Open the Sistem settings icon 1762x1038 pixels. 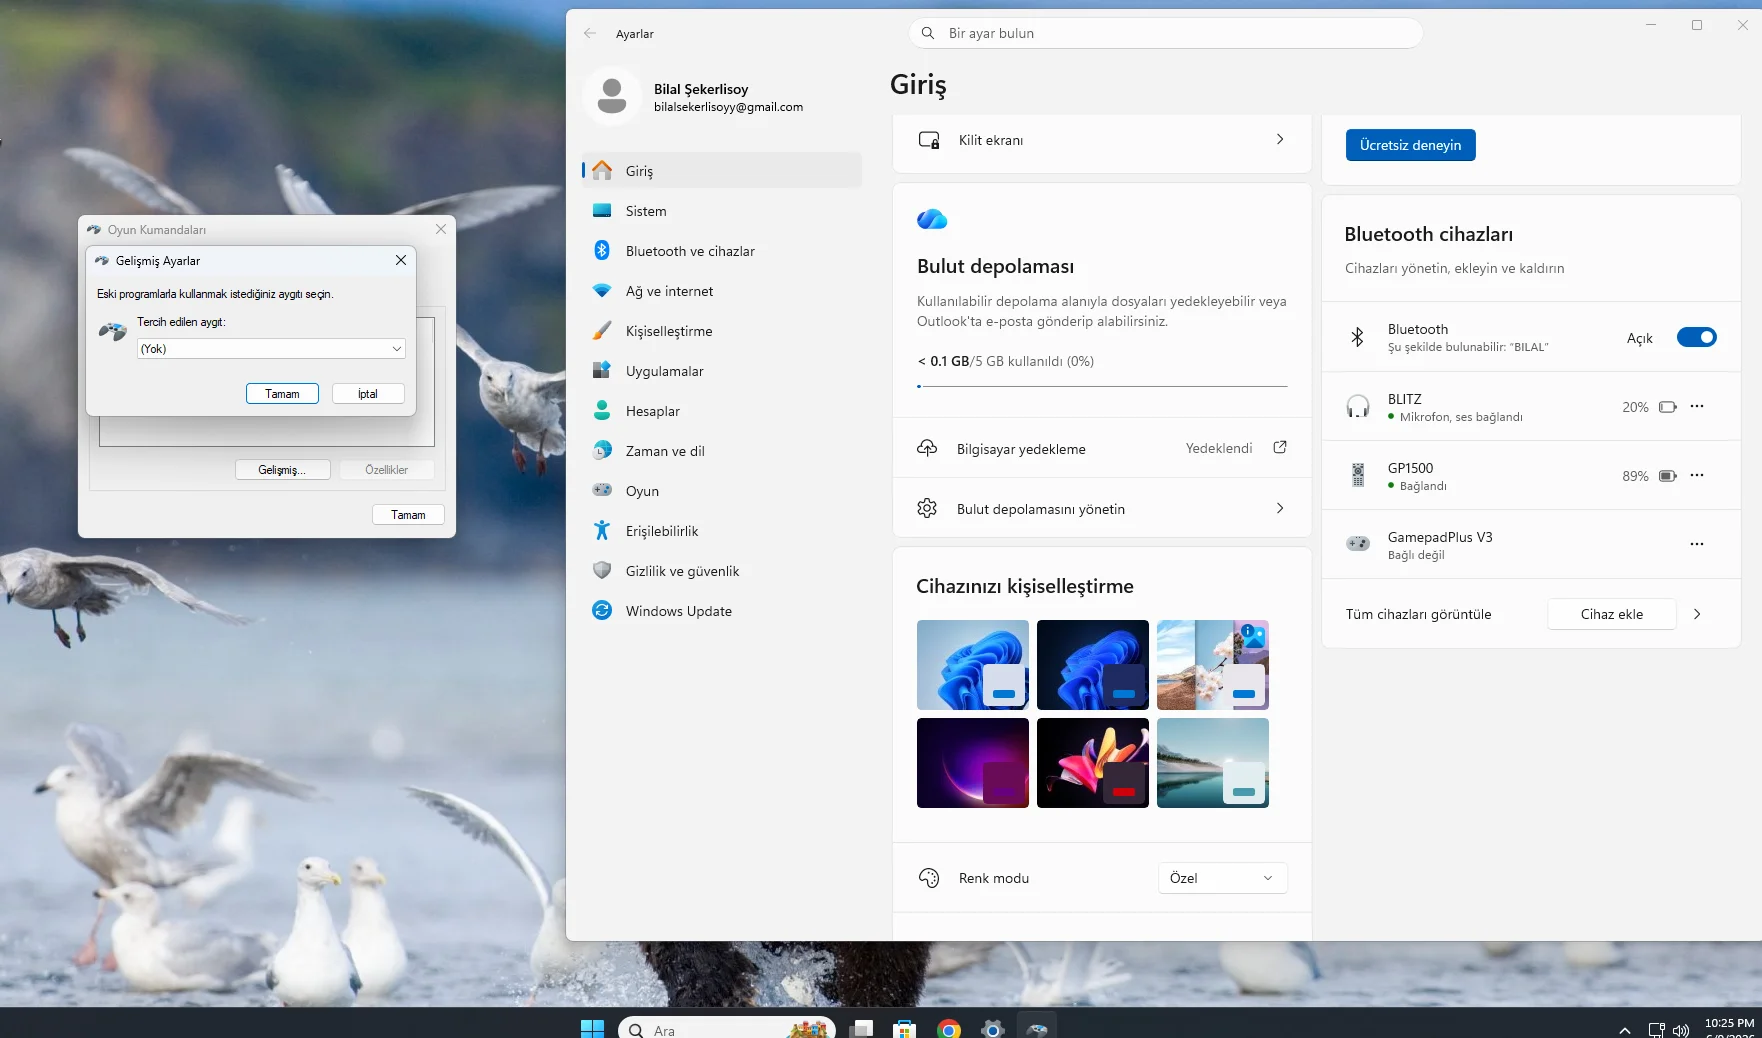602,211
